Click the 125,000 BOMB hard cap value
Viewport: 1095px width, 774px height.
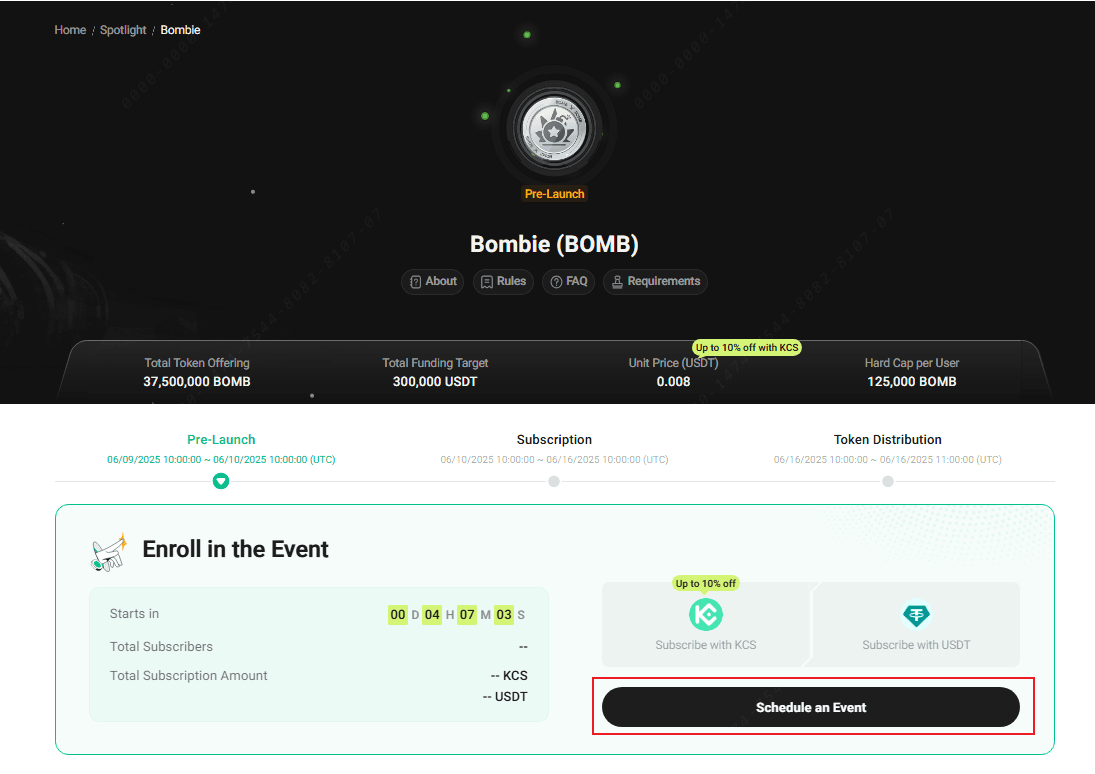click(x=912, y=381)
